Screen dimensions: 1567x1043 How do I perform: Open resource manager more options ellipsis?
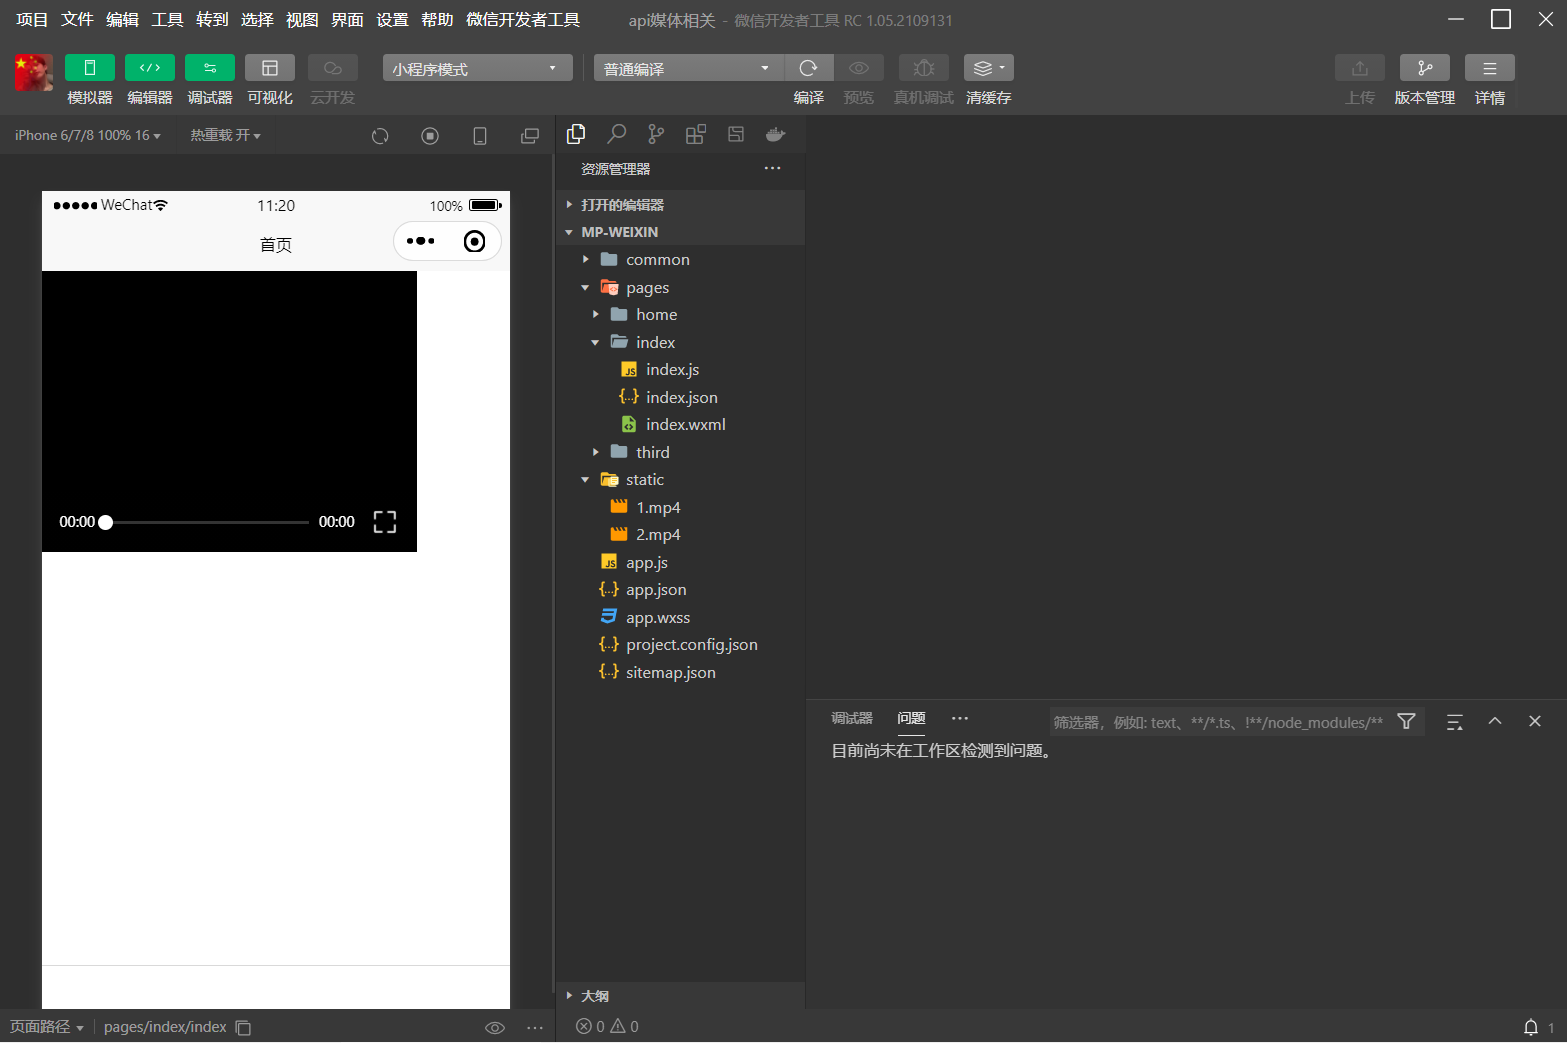click(x=772, y=168)
